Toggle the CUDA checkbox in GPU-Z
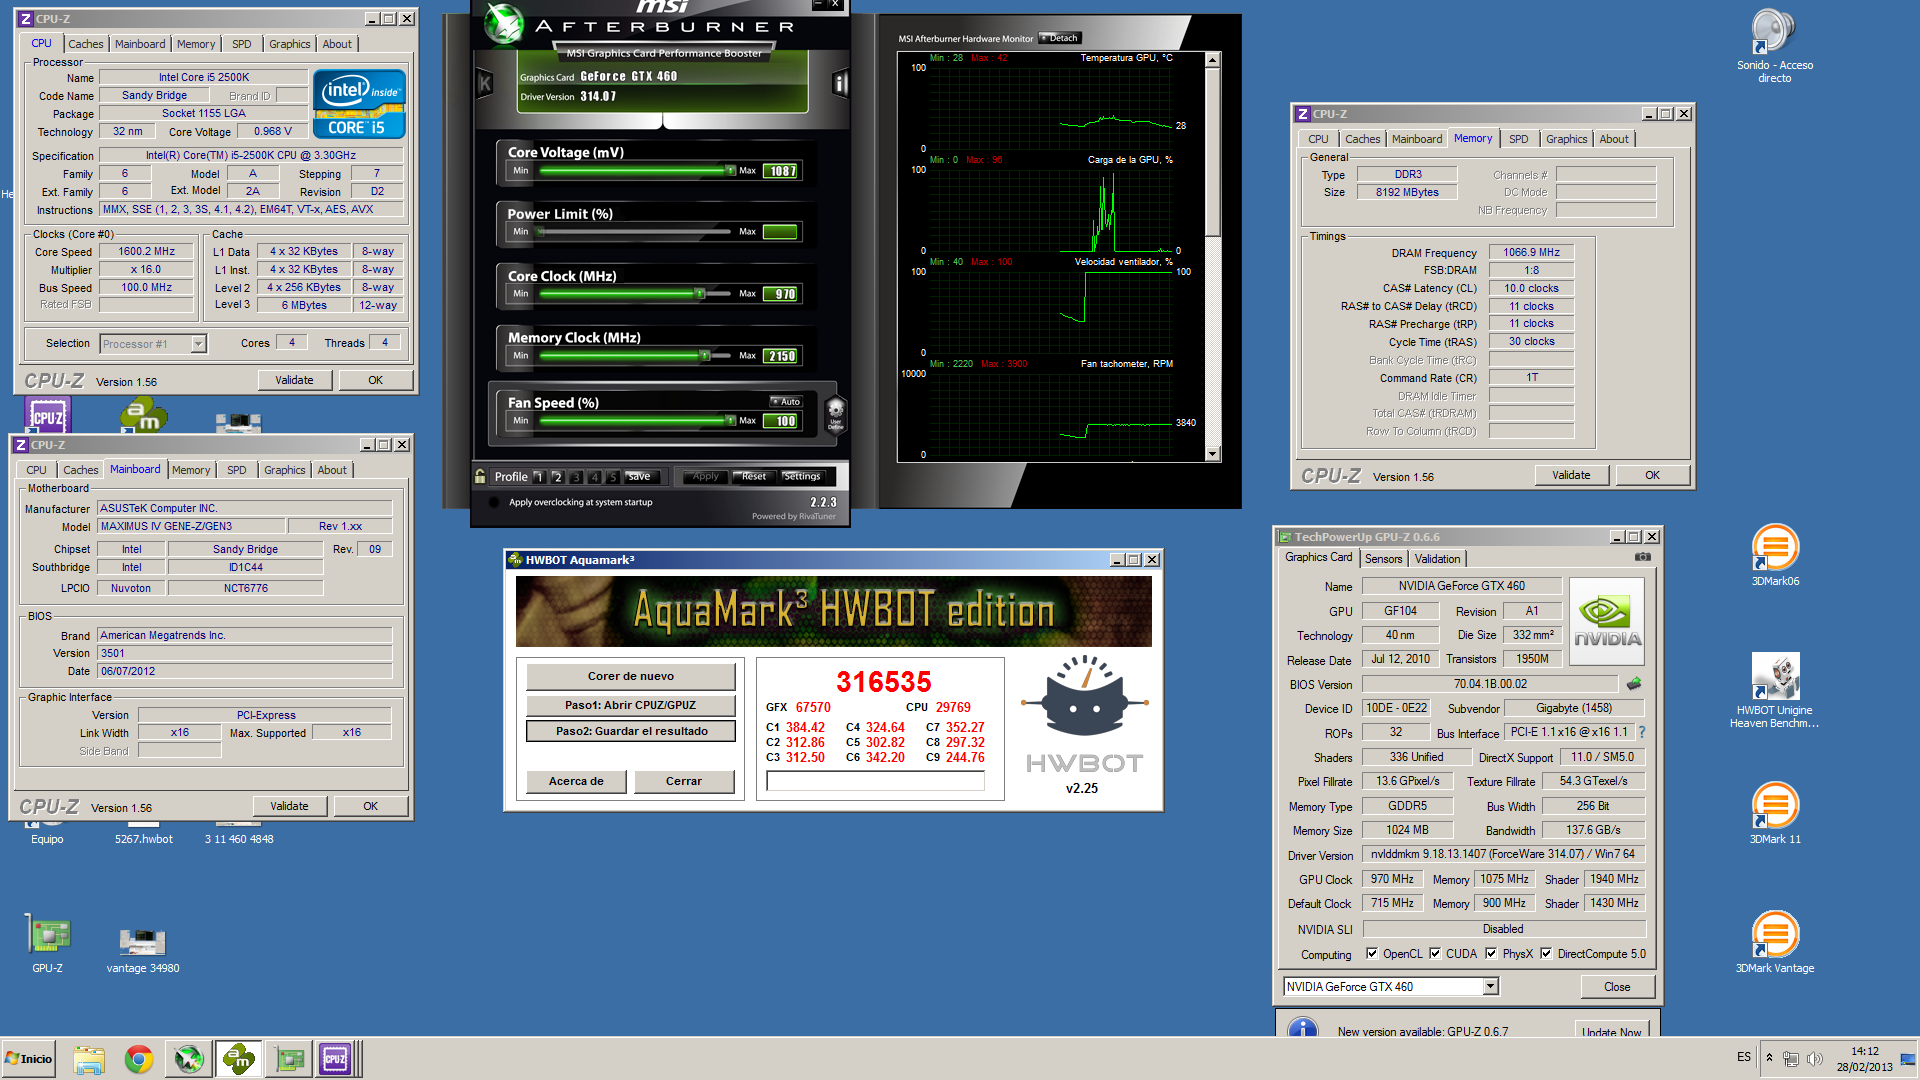This screenshot has width=1920, height=1080. [x=1435, y=953]
